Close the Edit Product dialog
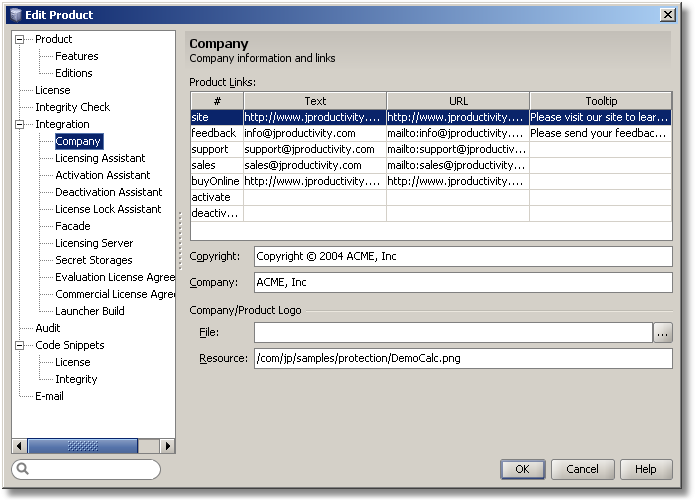696x503 pixels. click(667, 14)
